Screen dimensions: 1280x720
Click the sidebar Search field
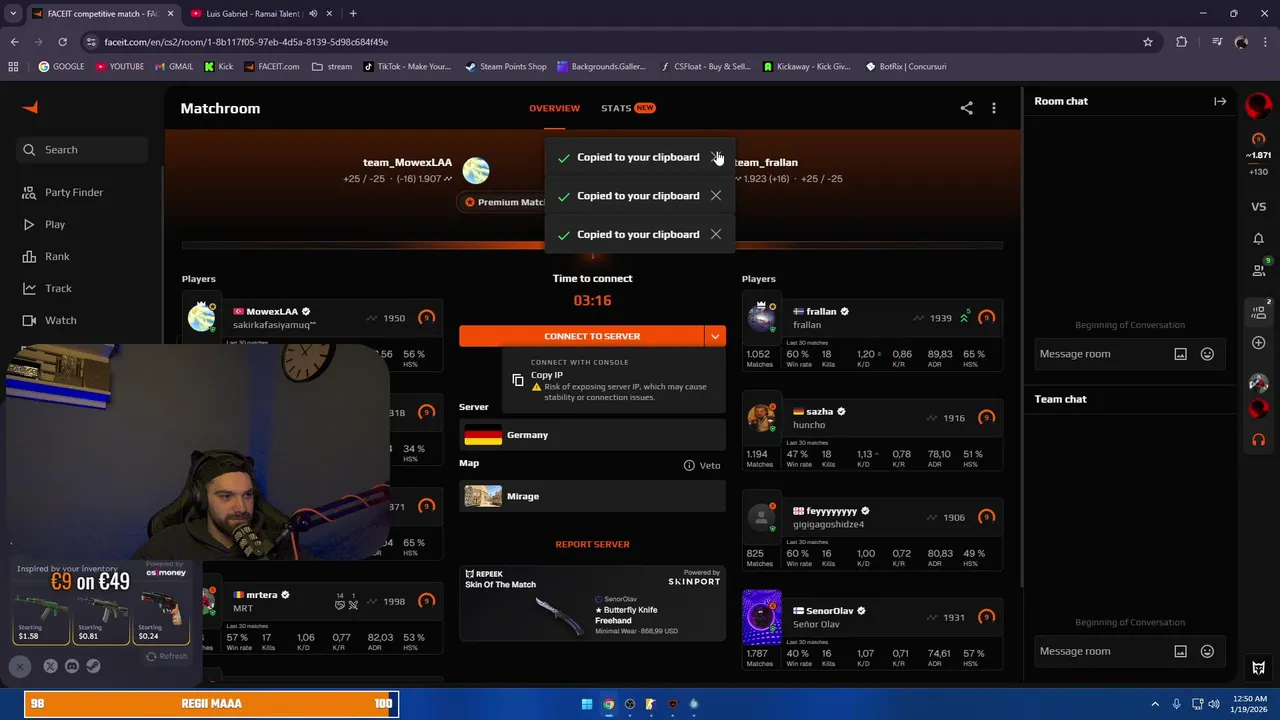(82, 150)
